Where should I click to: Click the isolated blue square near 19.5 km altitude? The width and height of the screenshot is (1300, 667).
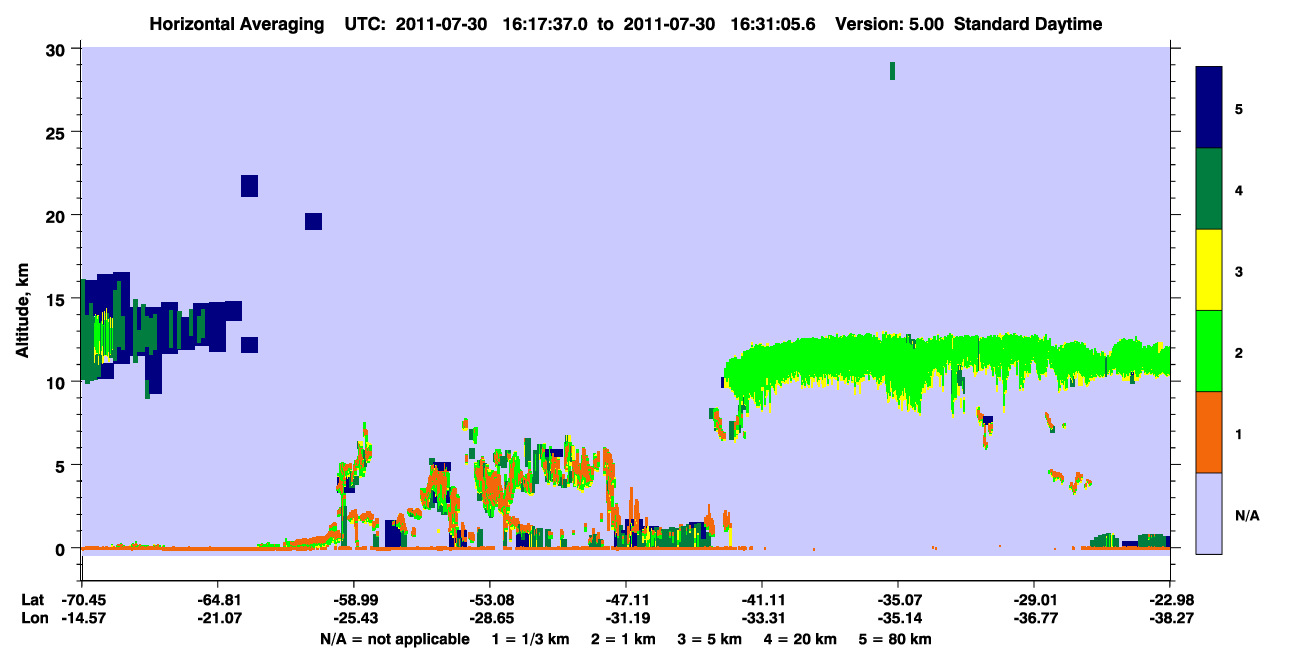point(313,221)
